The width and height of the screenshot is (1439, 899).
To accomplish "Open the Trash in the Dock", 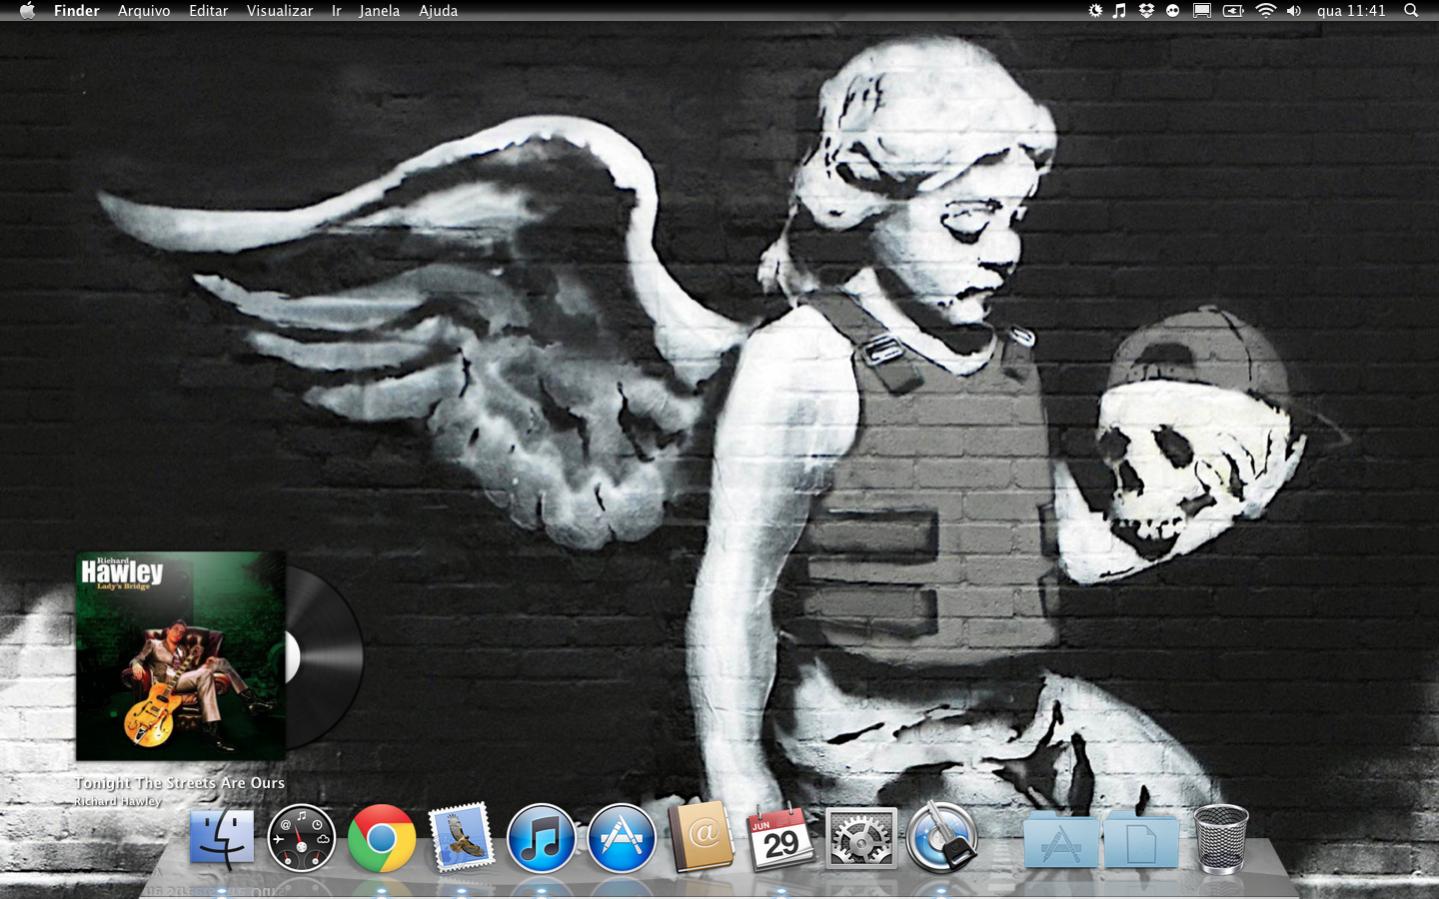I will tap(1221, 838).
